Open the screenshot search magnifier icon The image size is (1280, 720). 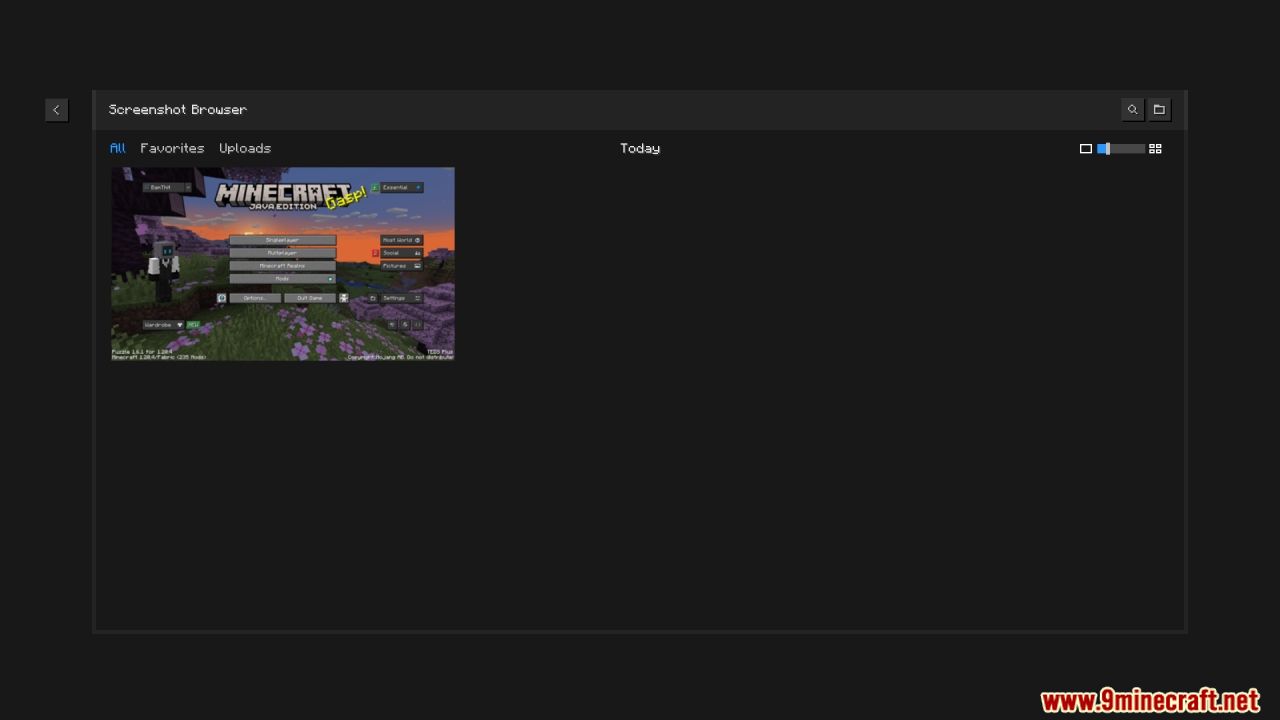coord(1132,110)
